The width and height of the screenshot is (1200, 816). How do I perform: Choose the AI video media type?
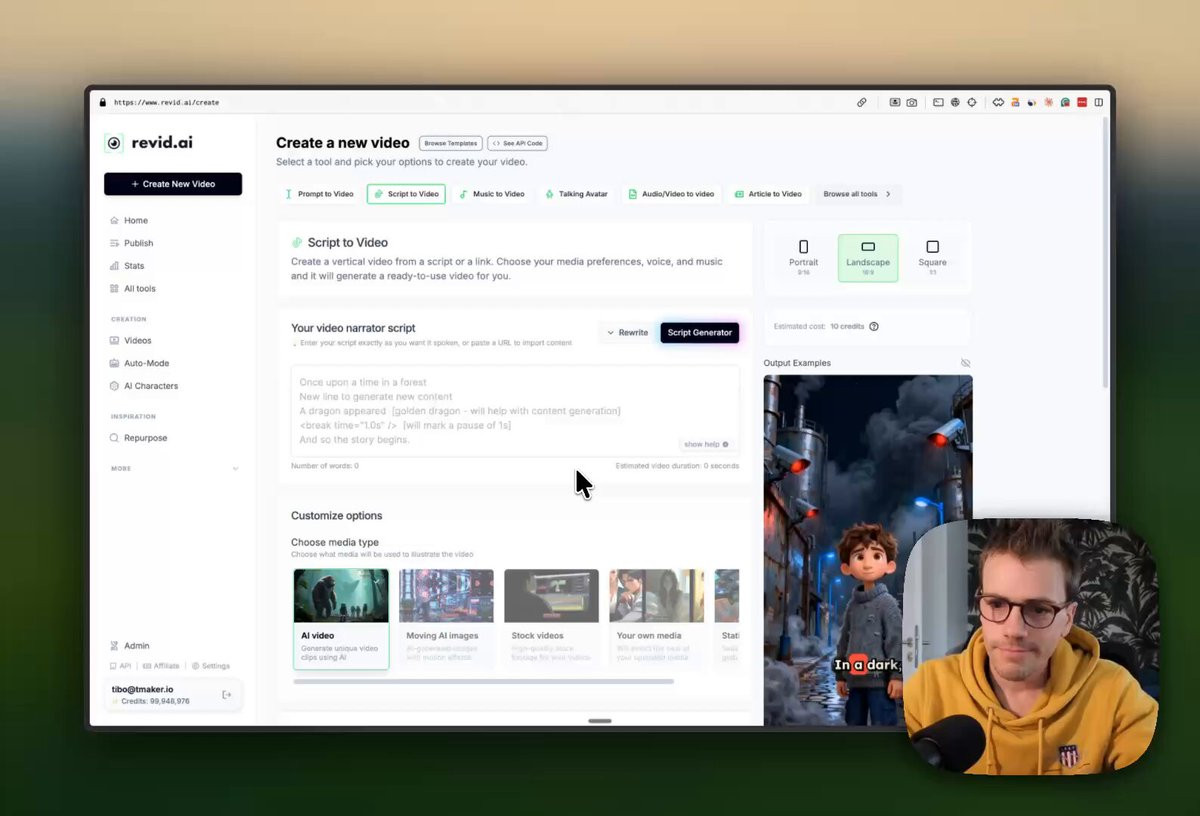341,619
